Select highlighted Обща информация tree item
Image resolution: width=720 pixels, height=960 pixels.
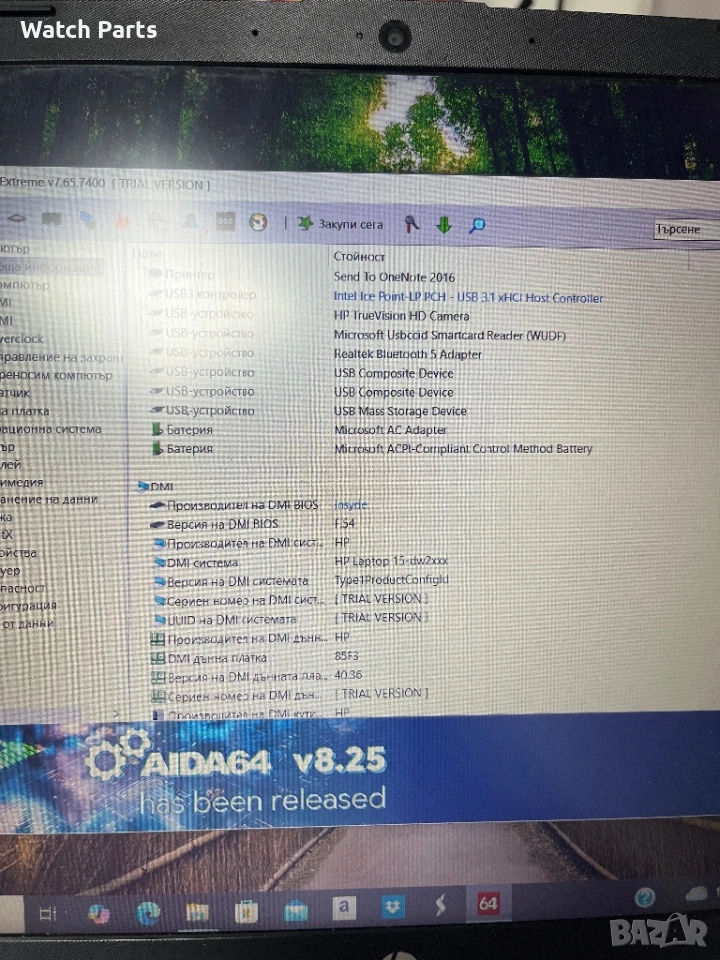(50, 267)
